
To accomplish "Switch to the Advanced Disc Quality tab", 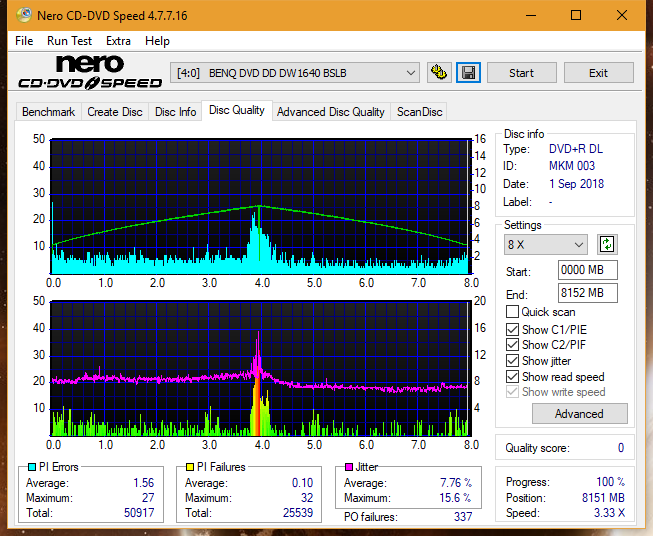I will point(331,112).
